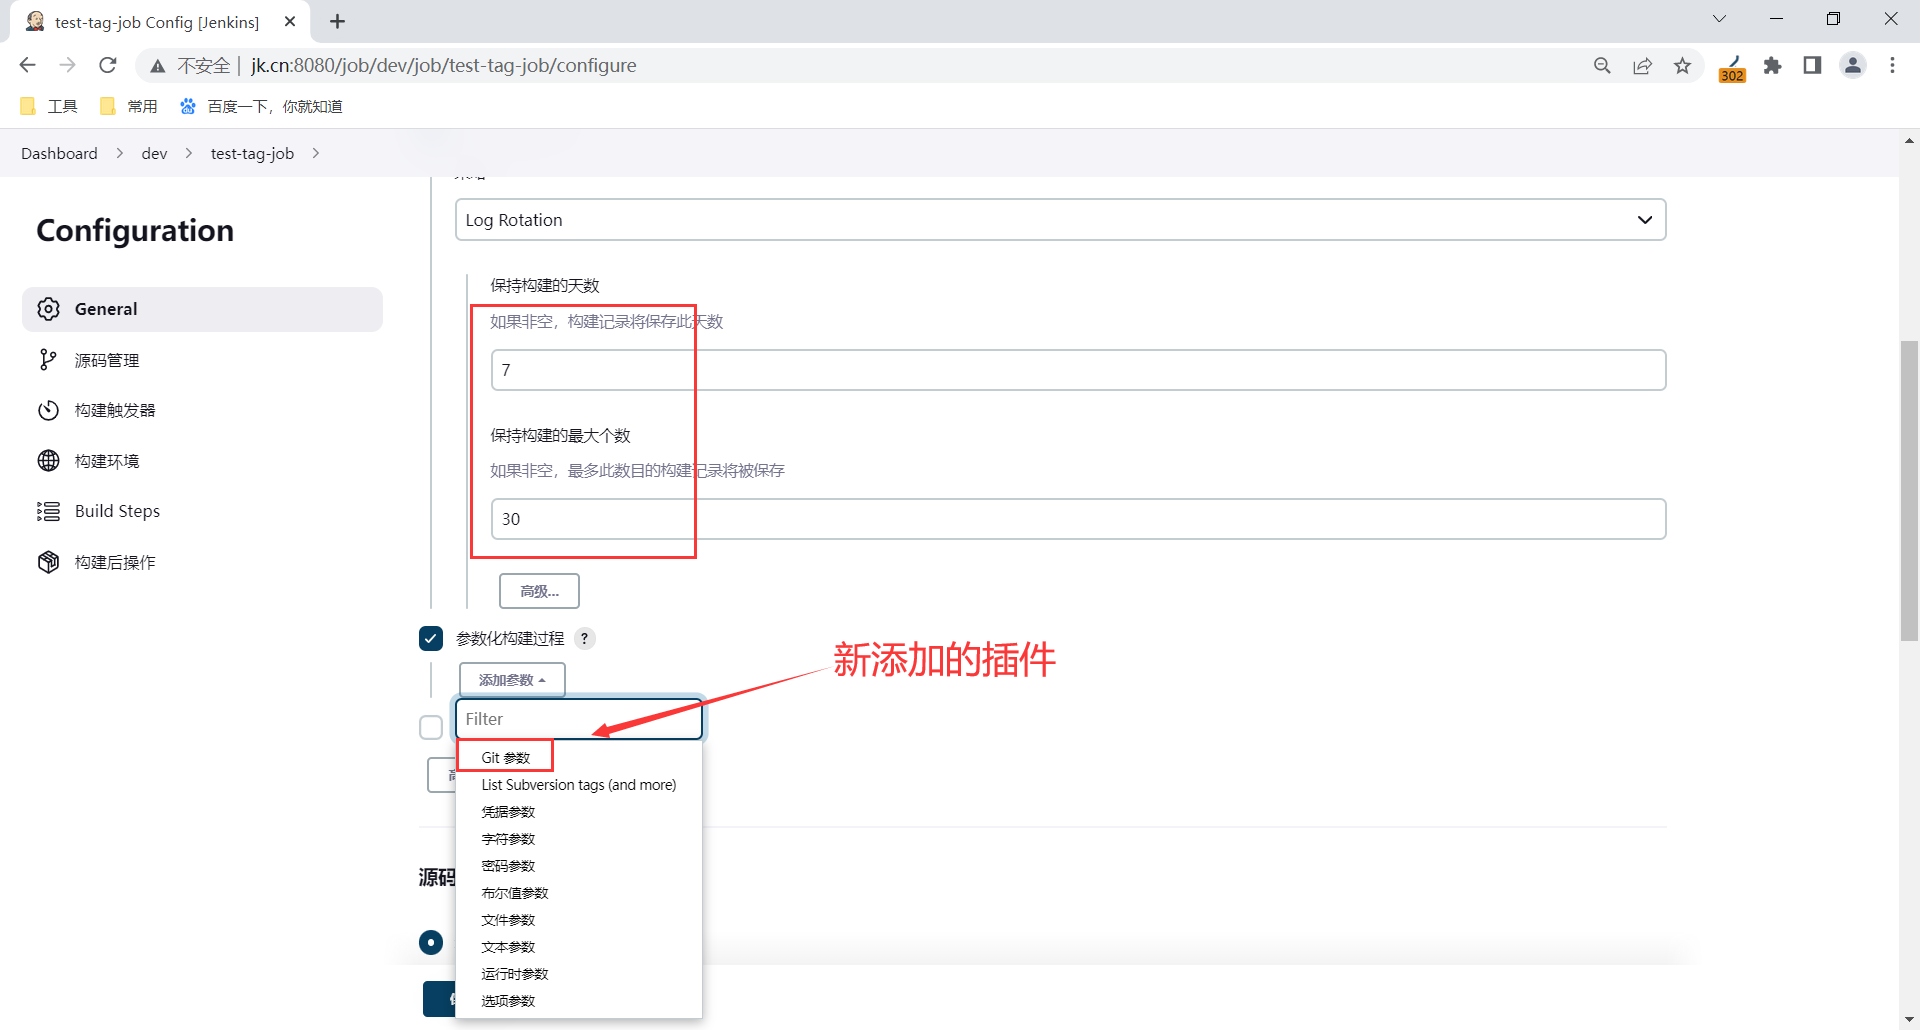
Task: Click the Build Steps list icon
Action: click(x=48, y=511)
